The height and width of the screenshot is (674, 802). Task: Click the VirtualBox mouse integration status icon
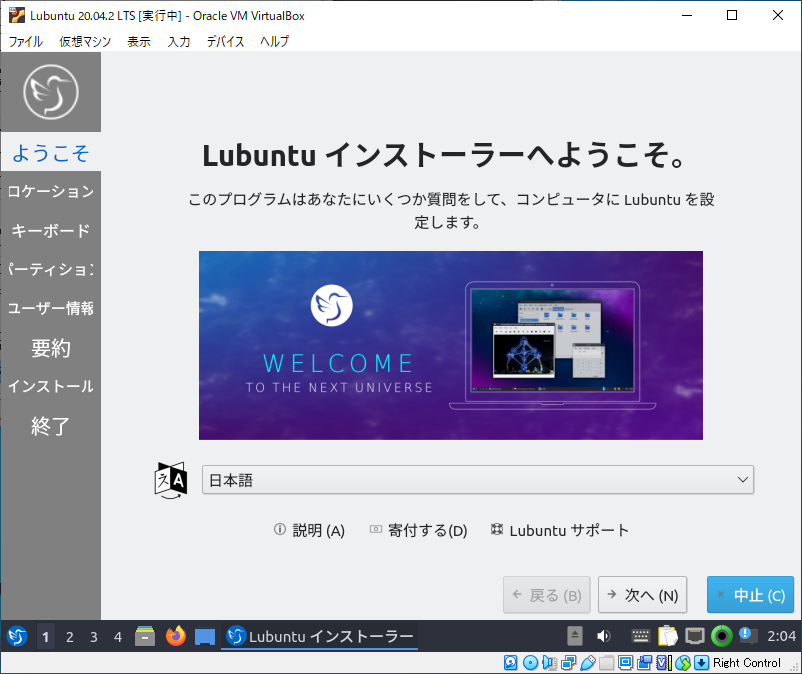[683, 663]
